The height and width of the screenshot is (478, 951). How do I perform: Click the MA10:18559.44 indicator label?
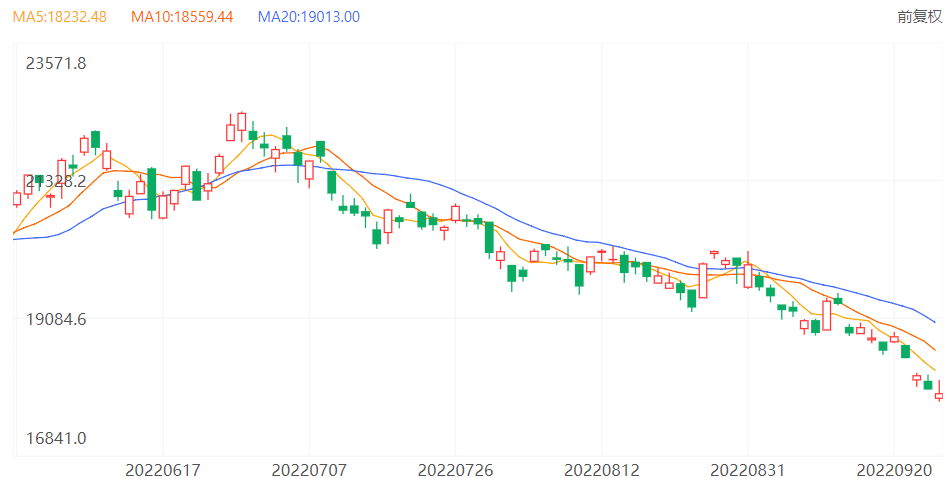pos(182,16)
